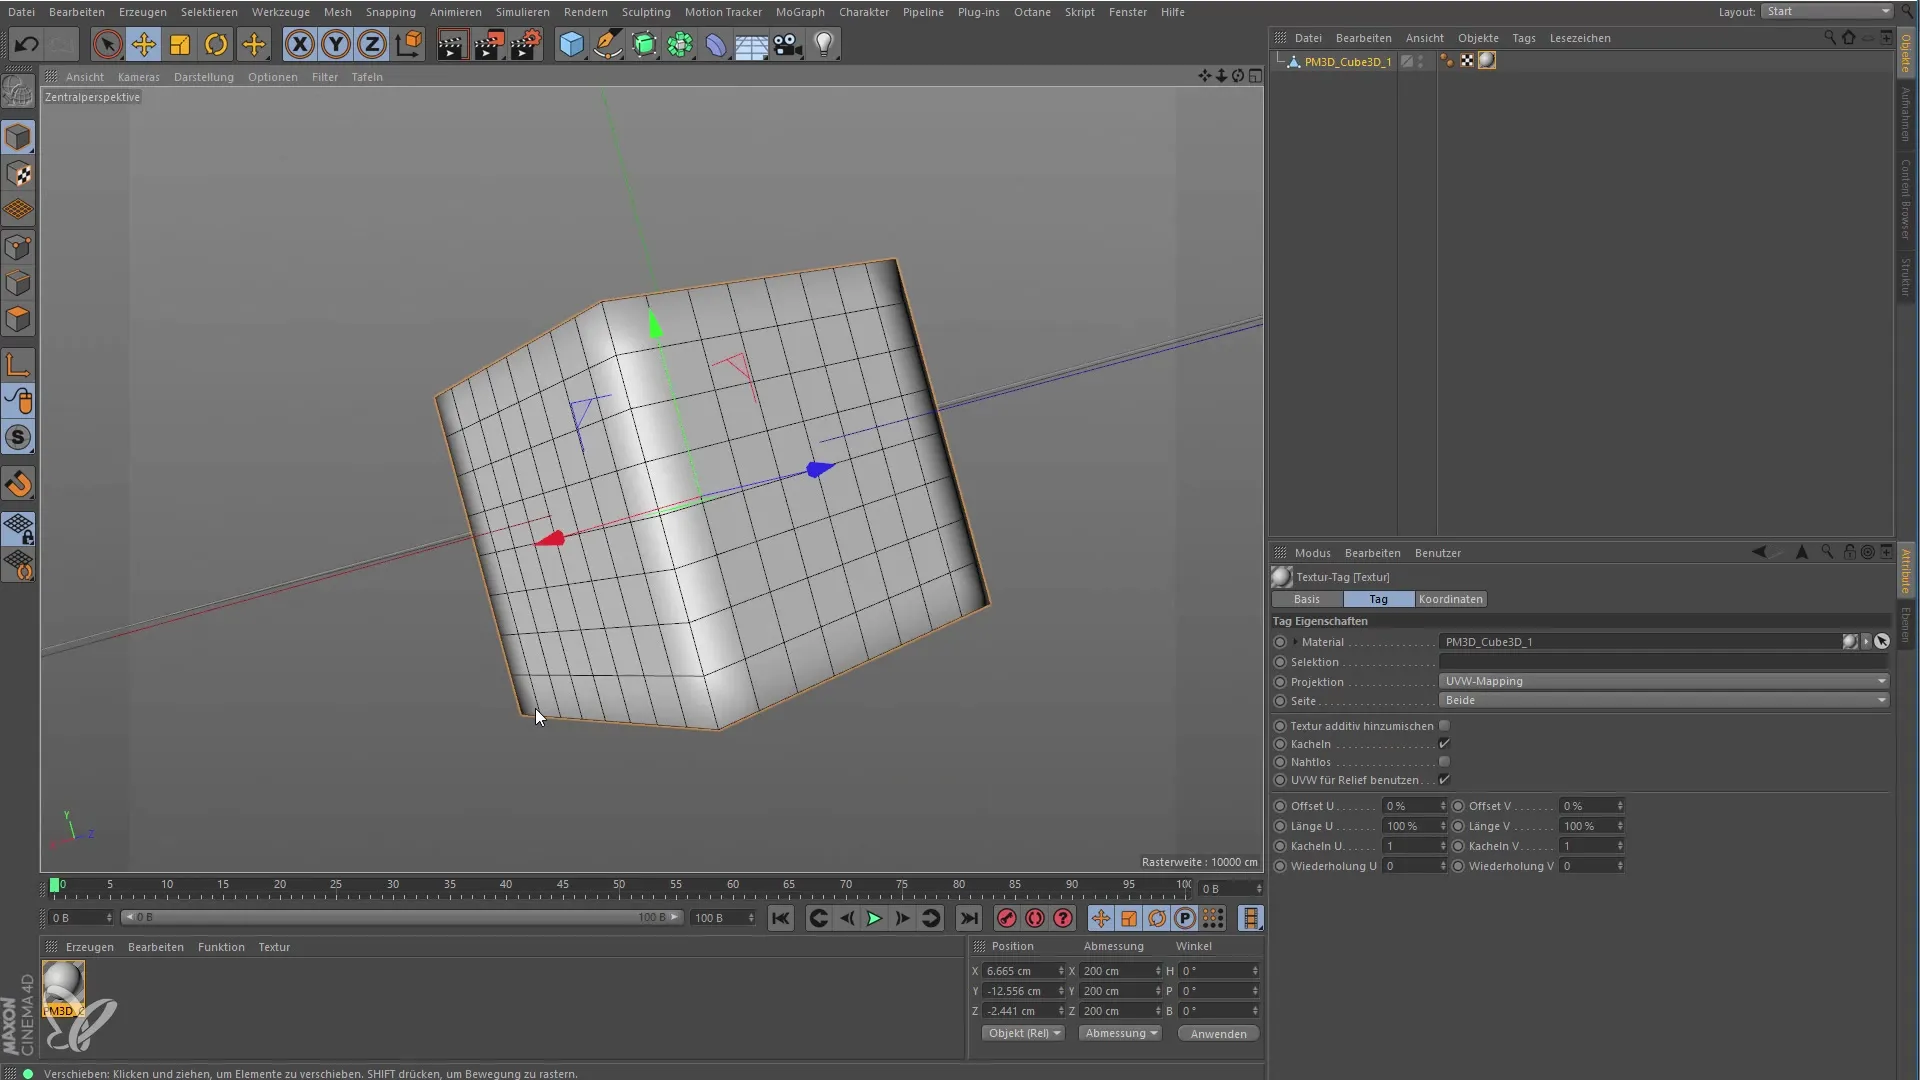Toggle UVW für Relief benutzen checkbox

pos(1444,780)
